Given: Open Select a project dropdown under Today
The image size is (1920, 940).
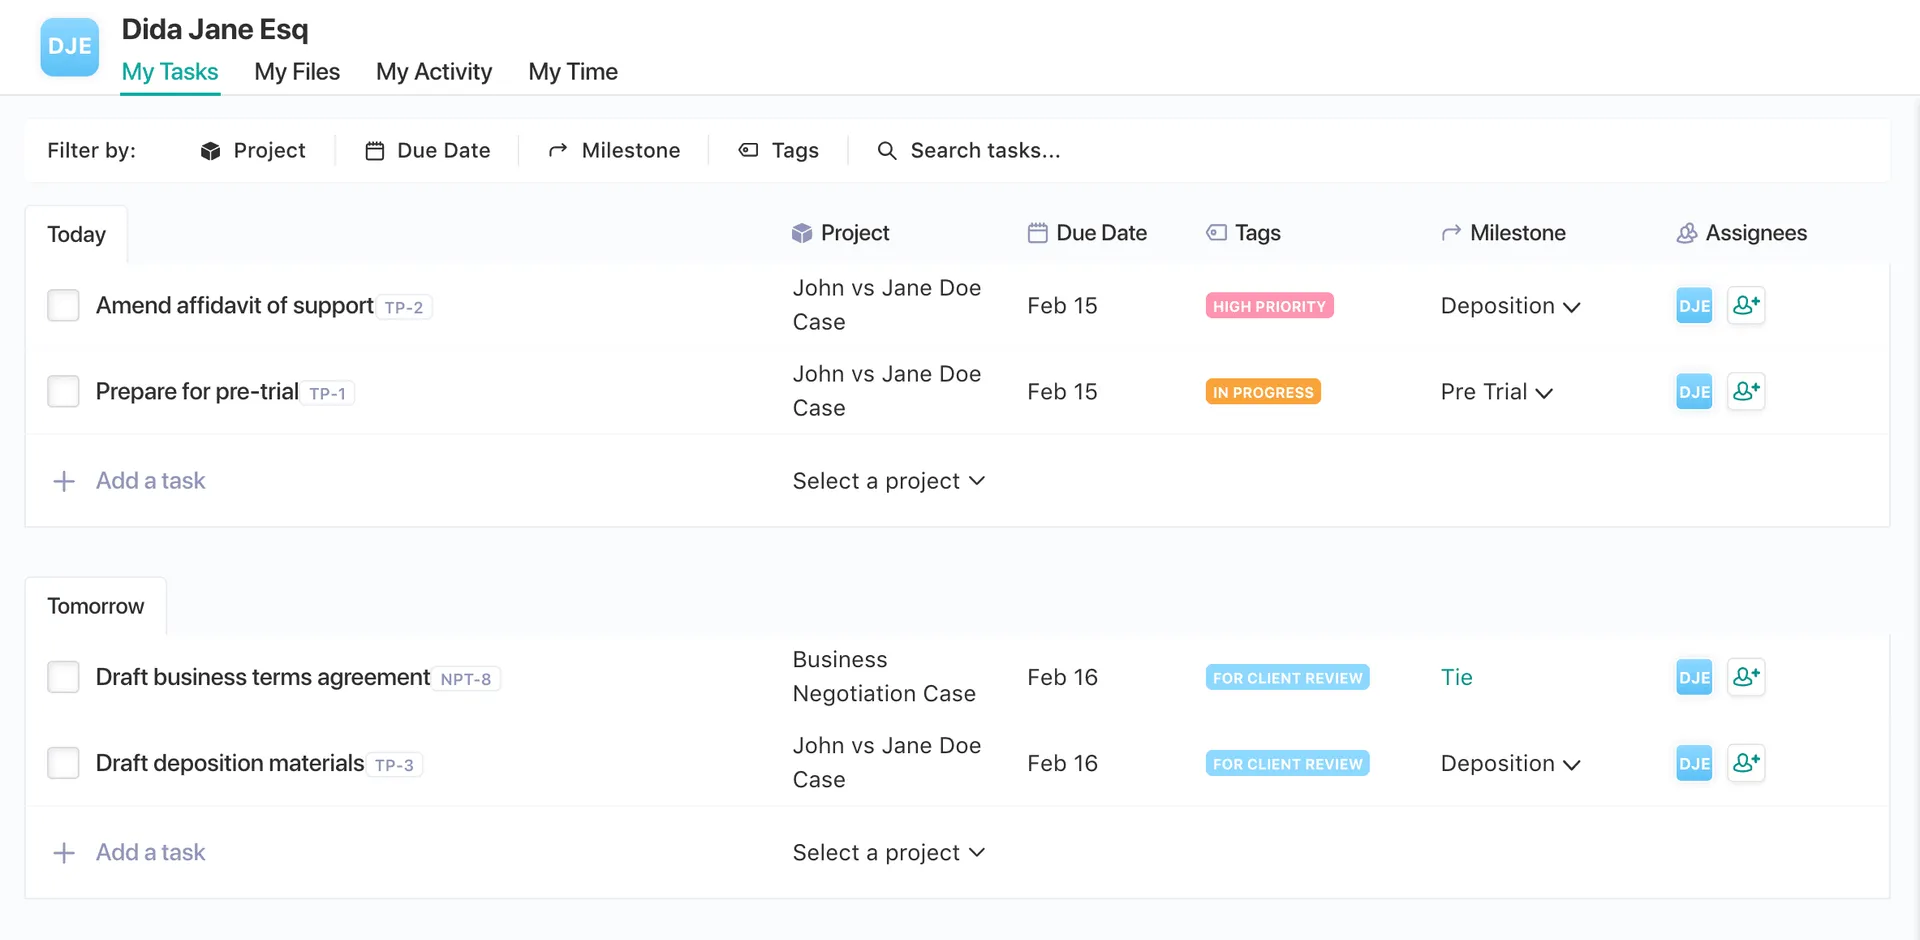Looking at the screenshot, I should (888, 481).
